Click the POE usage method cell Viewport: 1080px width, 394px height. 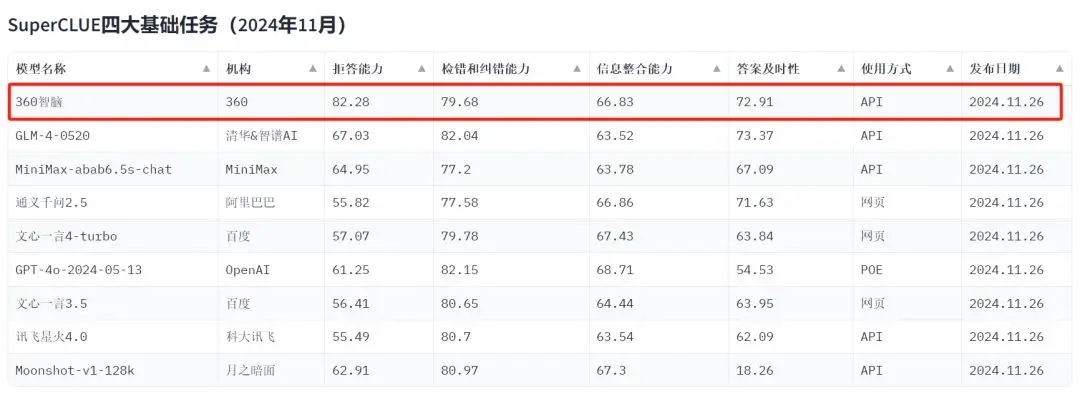pos(907,269)
